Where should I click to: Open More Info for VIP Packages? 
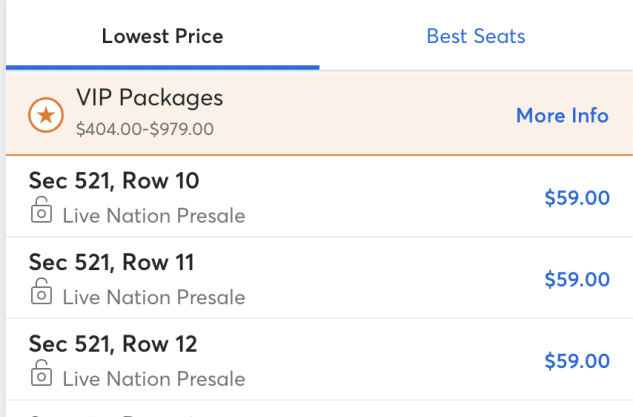click(x=562, y=115)
